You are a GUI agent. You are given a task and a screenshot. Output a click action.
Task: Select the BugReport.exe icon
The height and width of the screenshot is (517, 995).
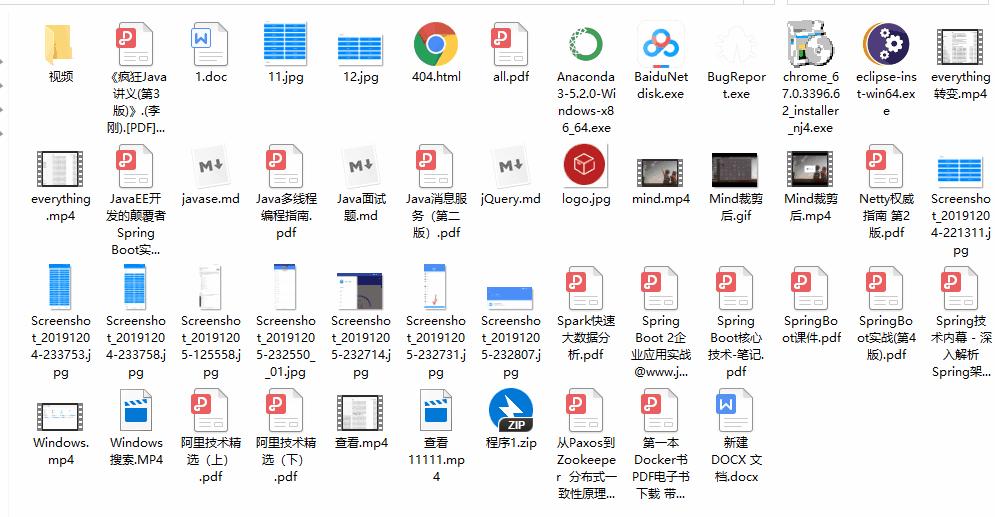[x=735, y=44]
